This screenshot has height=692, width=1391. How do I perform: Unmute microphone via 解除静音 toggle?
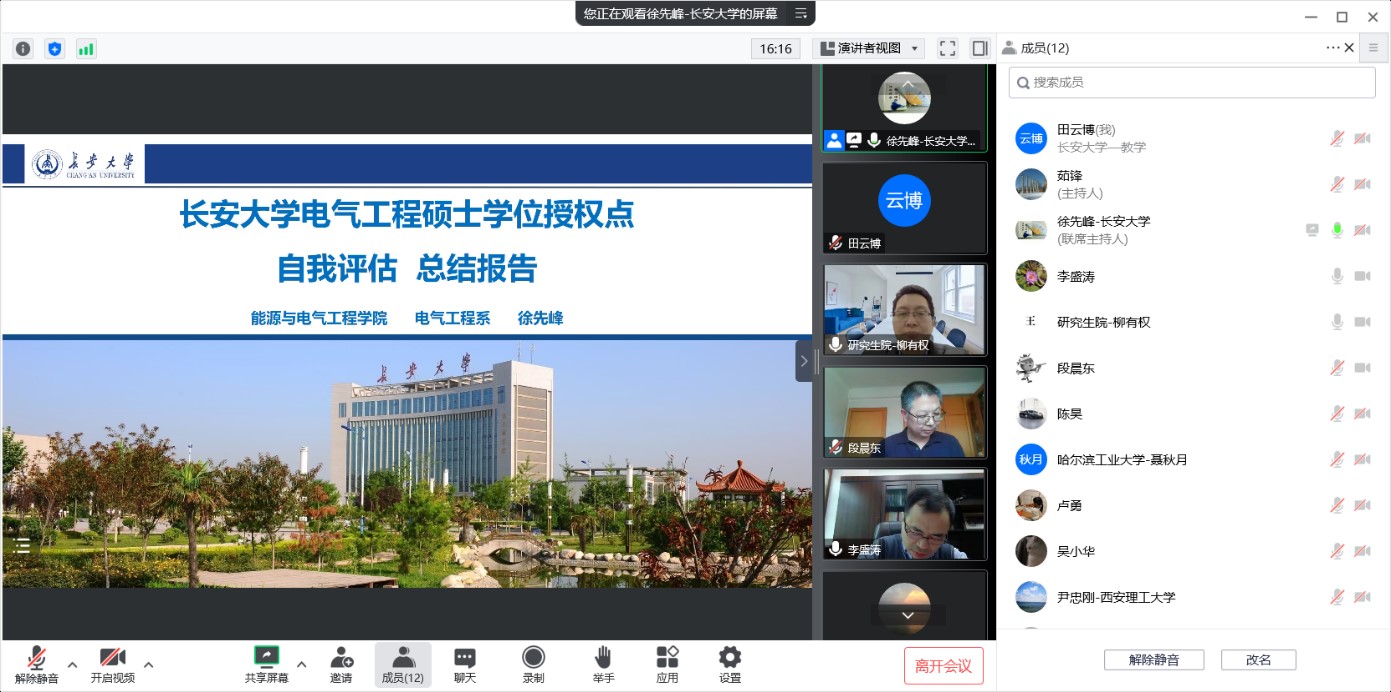click(37, 665)
